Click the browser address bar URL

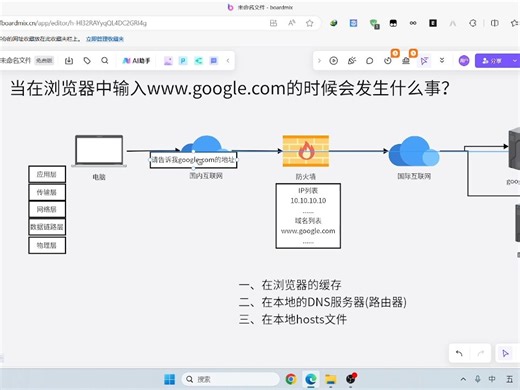click(x=73, y=23)
